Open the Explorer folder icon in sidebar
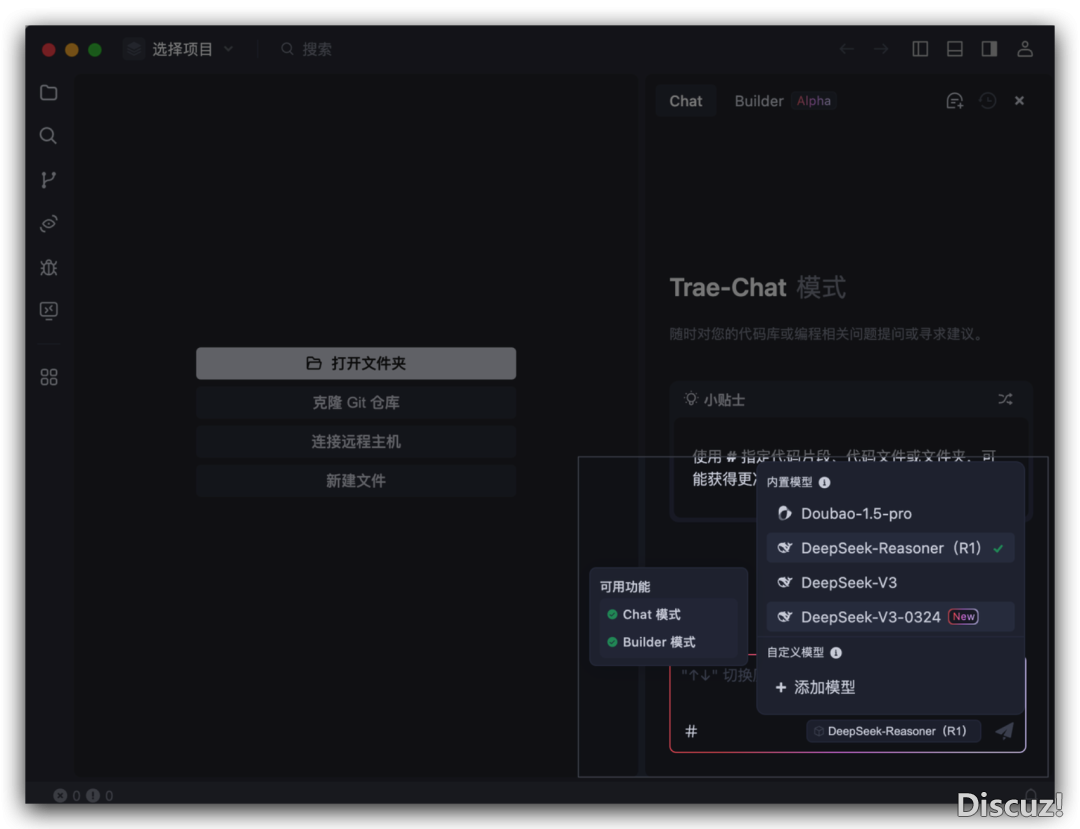 pos(48,92)
